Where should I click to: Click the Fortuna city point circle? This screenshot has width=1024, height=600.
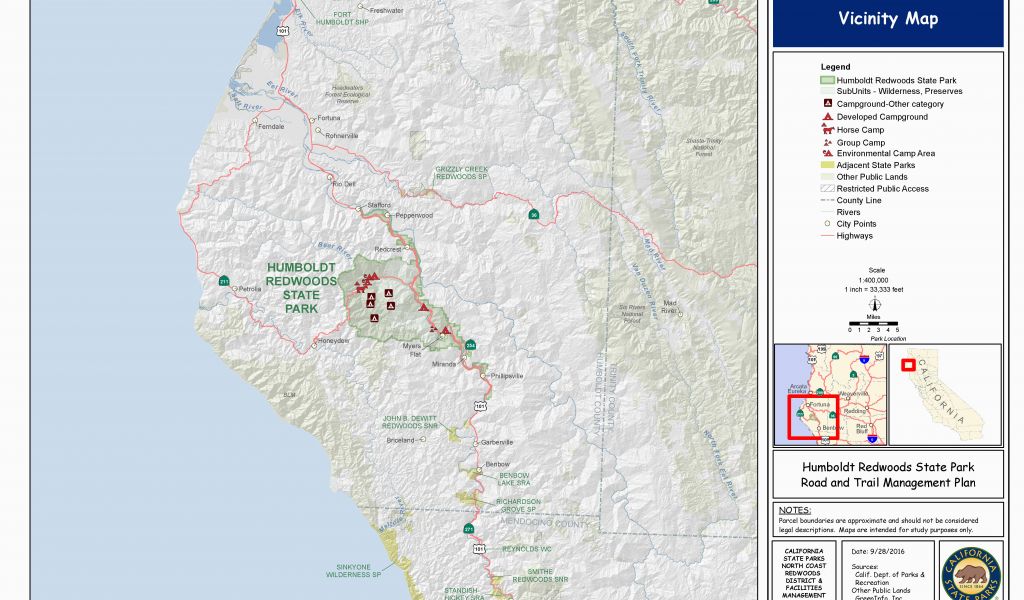tap(312, 119)
